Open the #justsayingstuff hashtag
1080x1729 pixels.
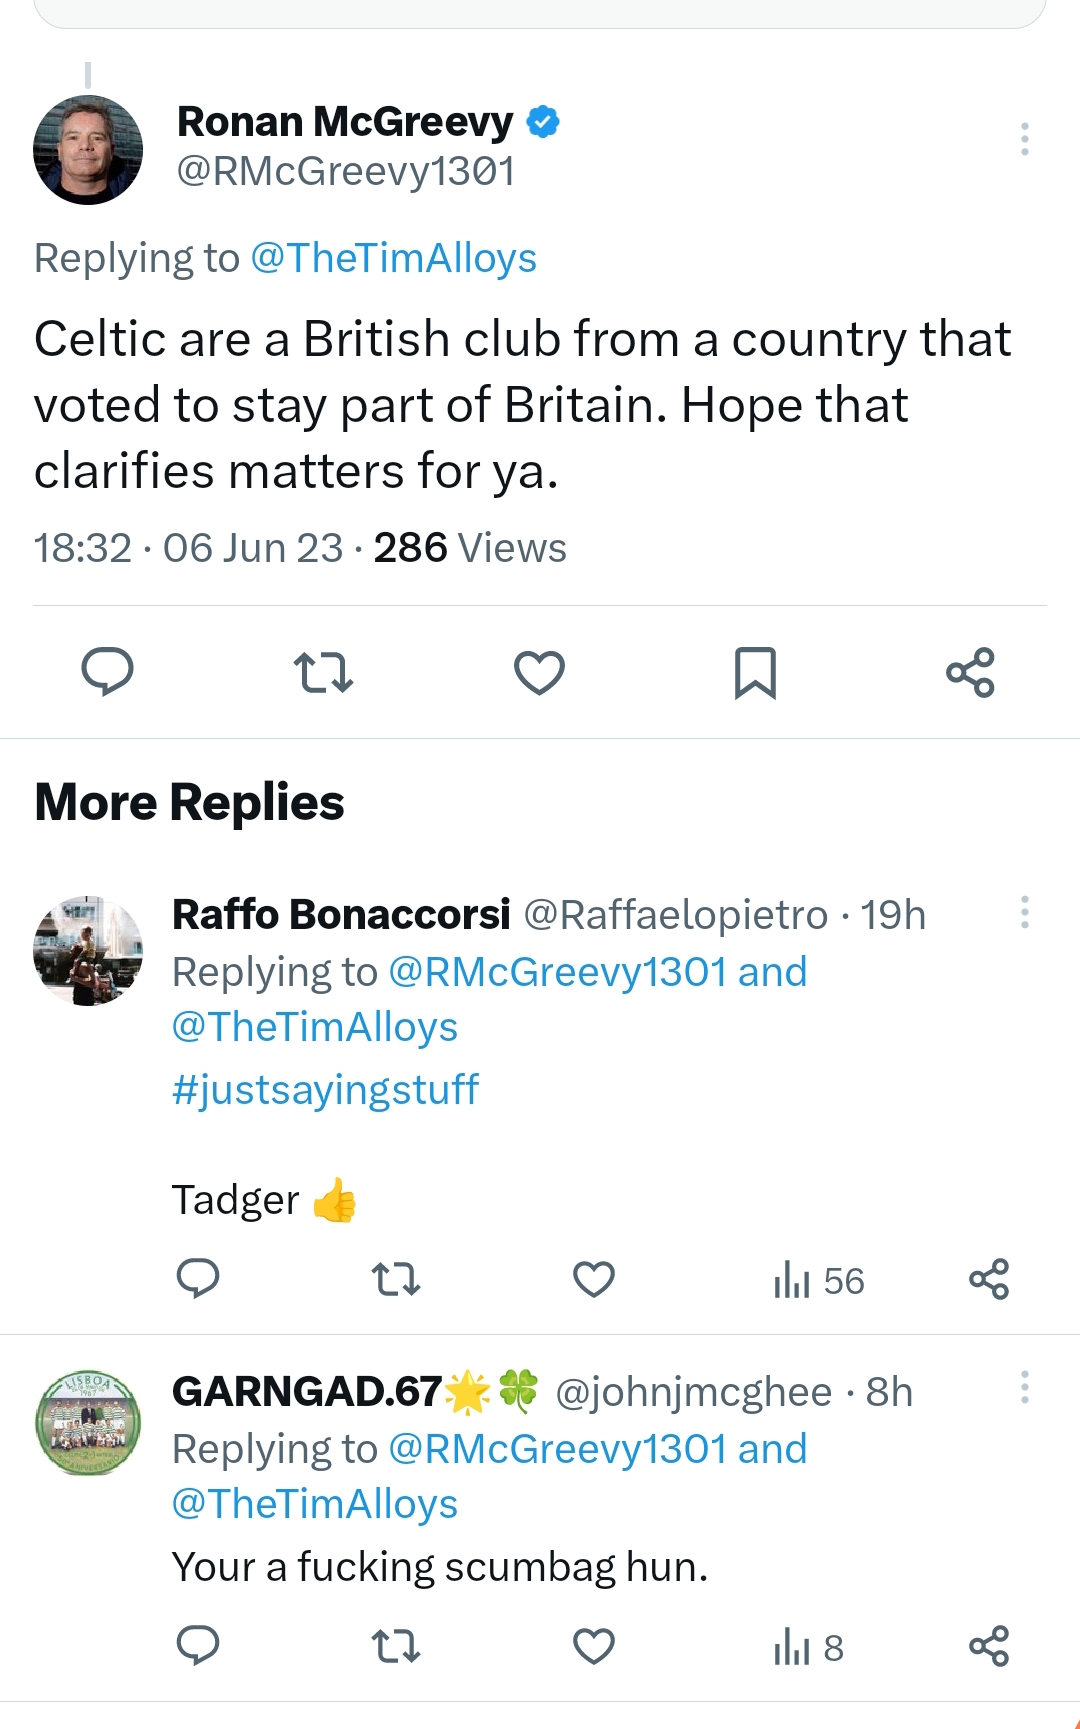click(325, 1089)
